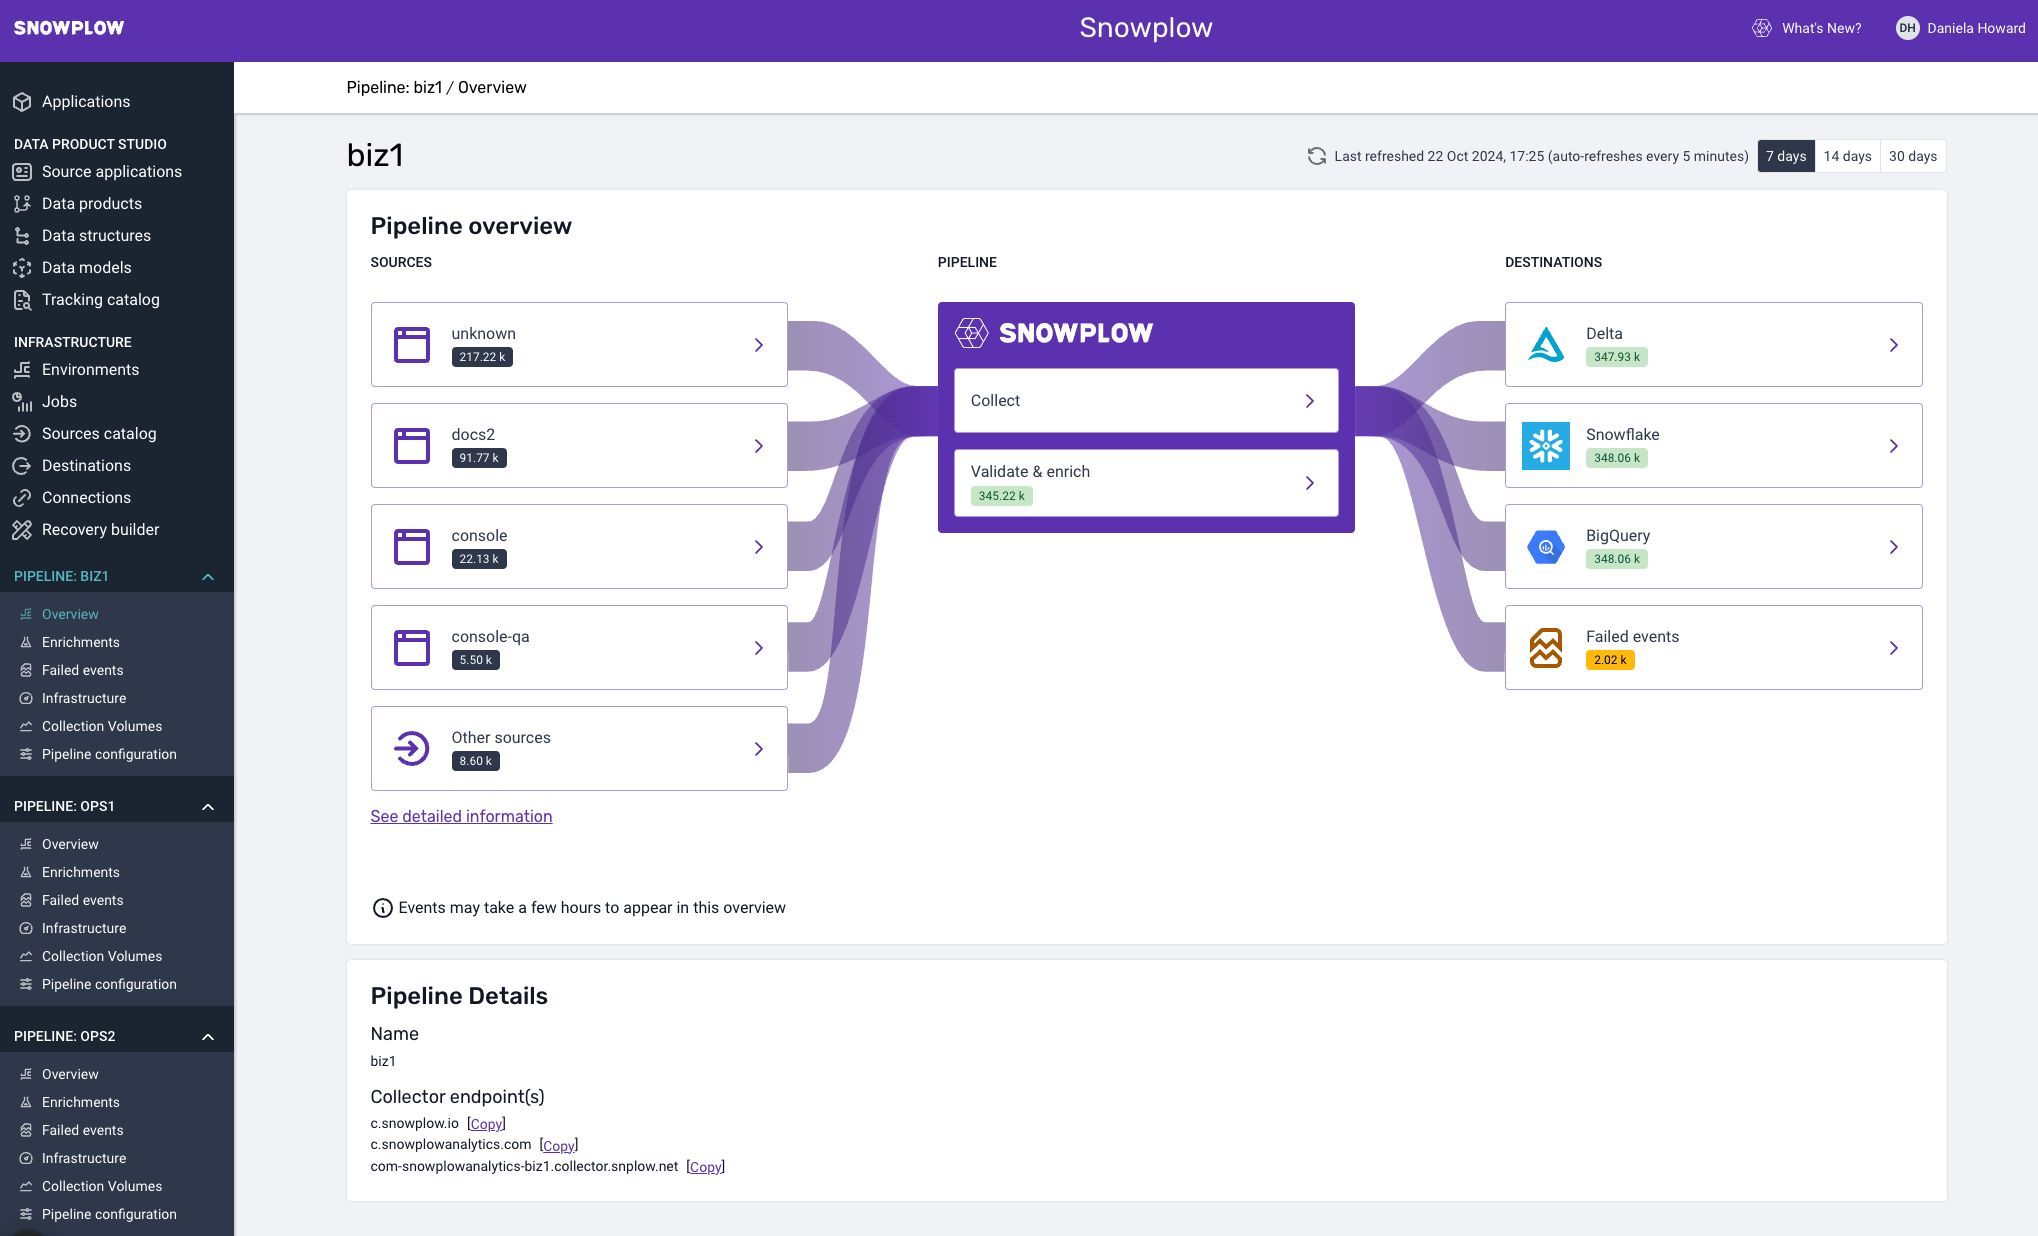Open Pipeline configuration under Pipeline OPS2
Viewport: 2038px width, 1236px height.
(108, 1214)
